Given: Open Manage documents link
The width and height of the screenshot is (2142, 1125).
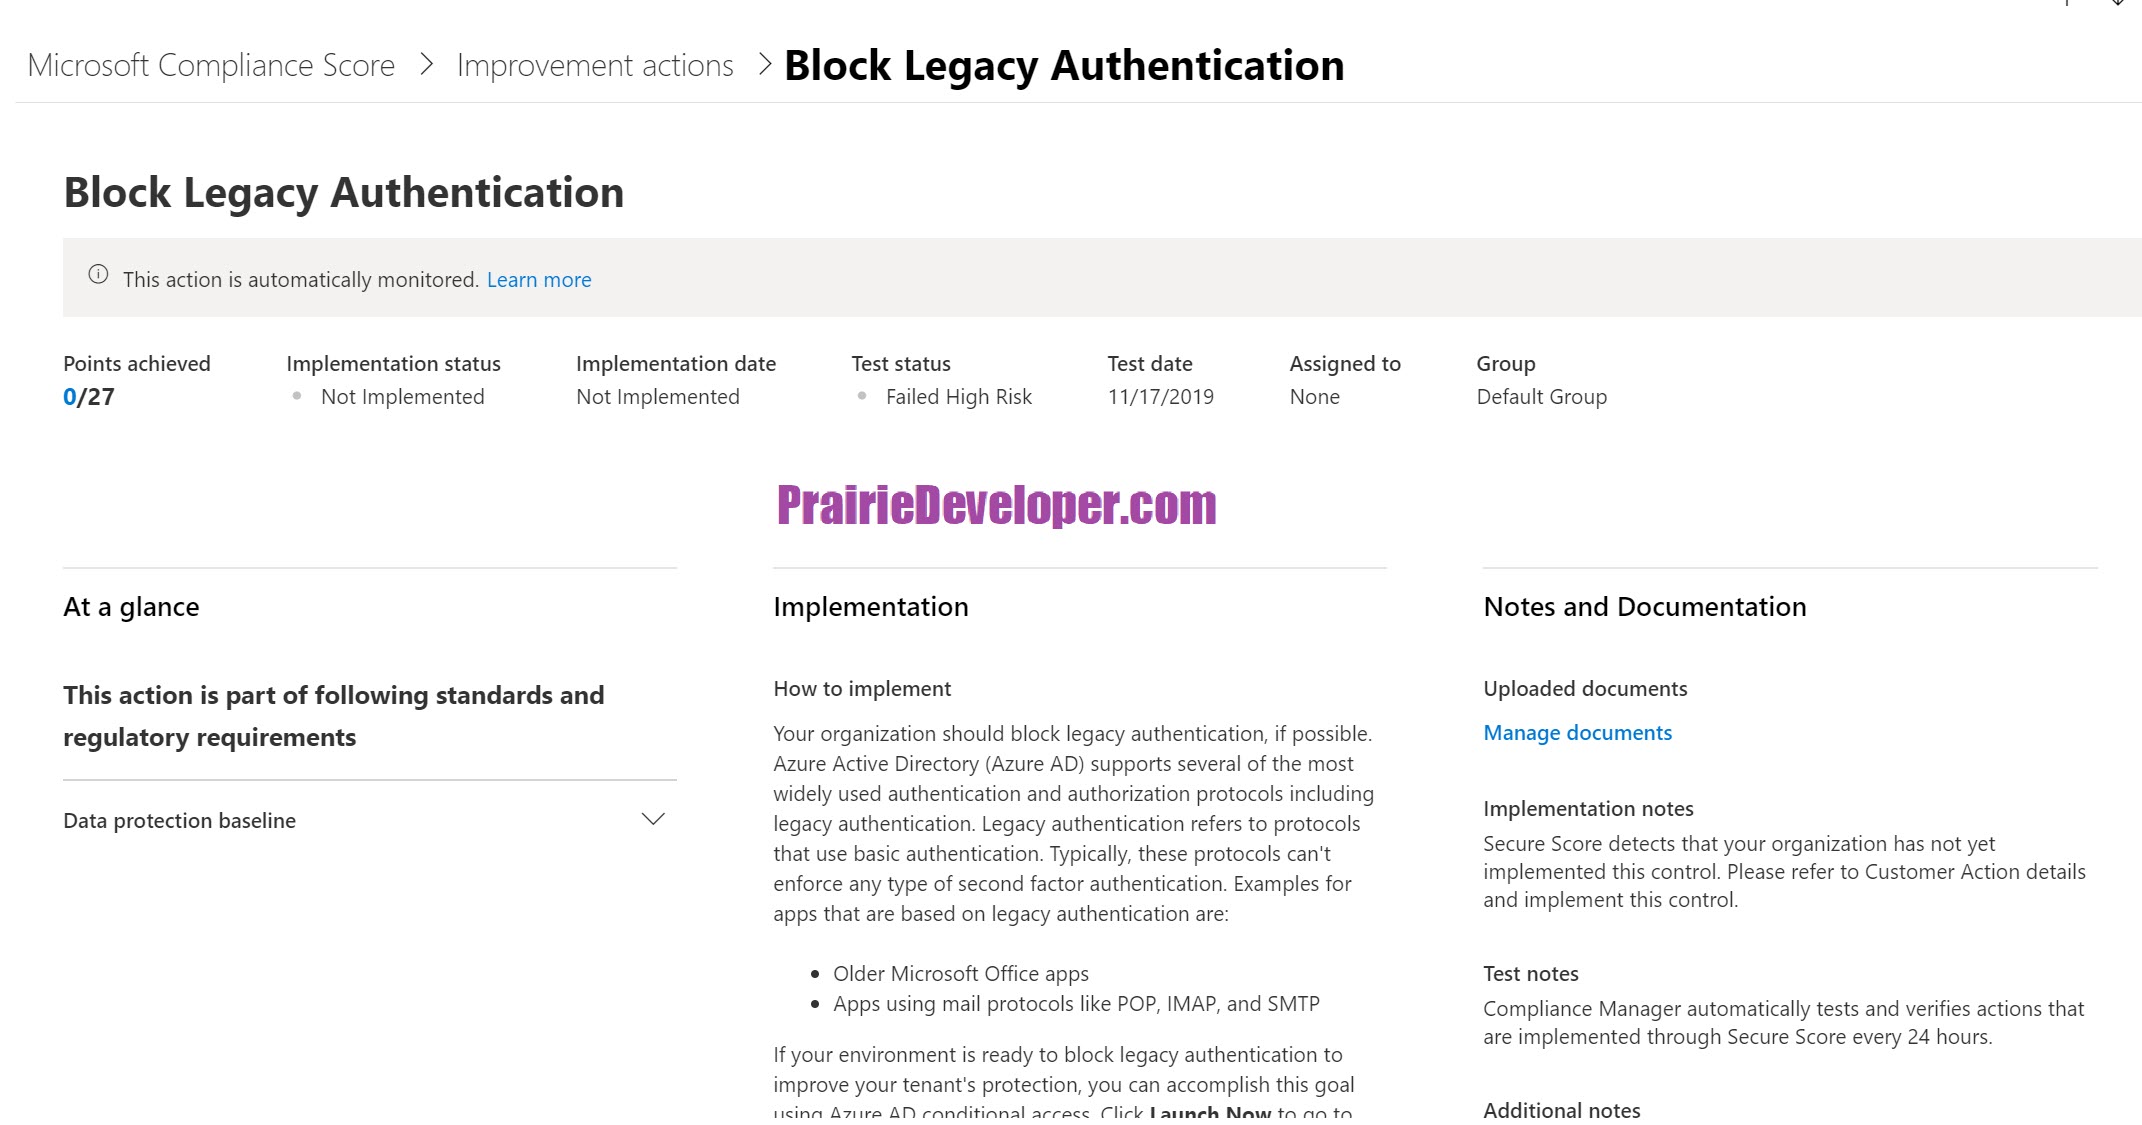Looking at the screenshot, I should point(1577,733).
